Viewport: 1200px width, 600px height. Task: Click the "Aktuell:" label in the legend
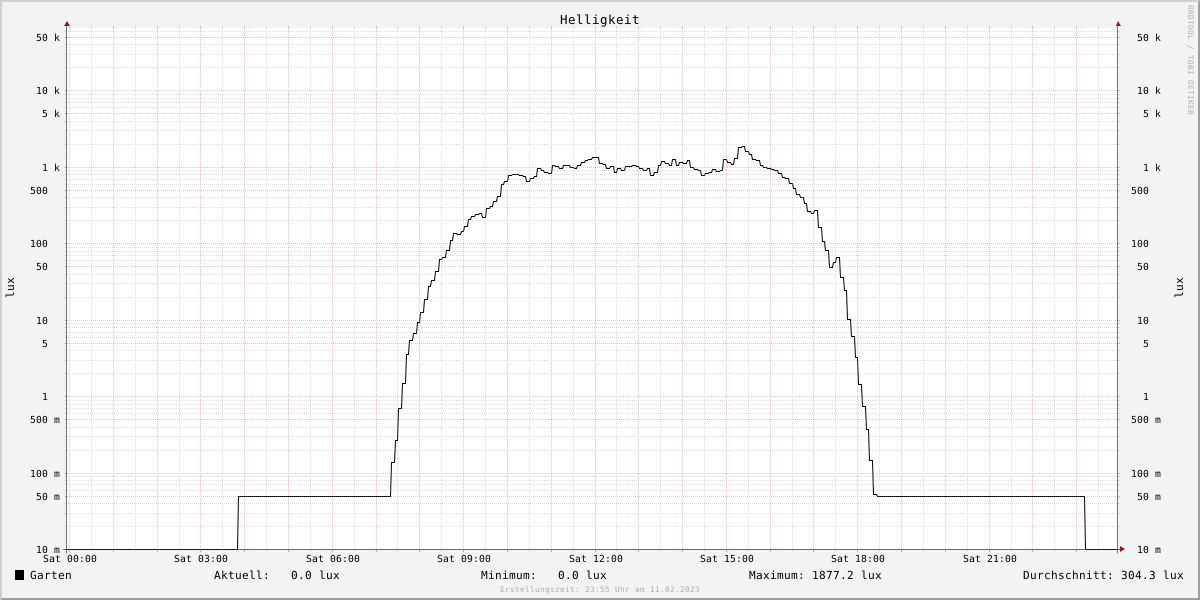[241, 575]
